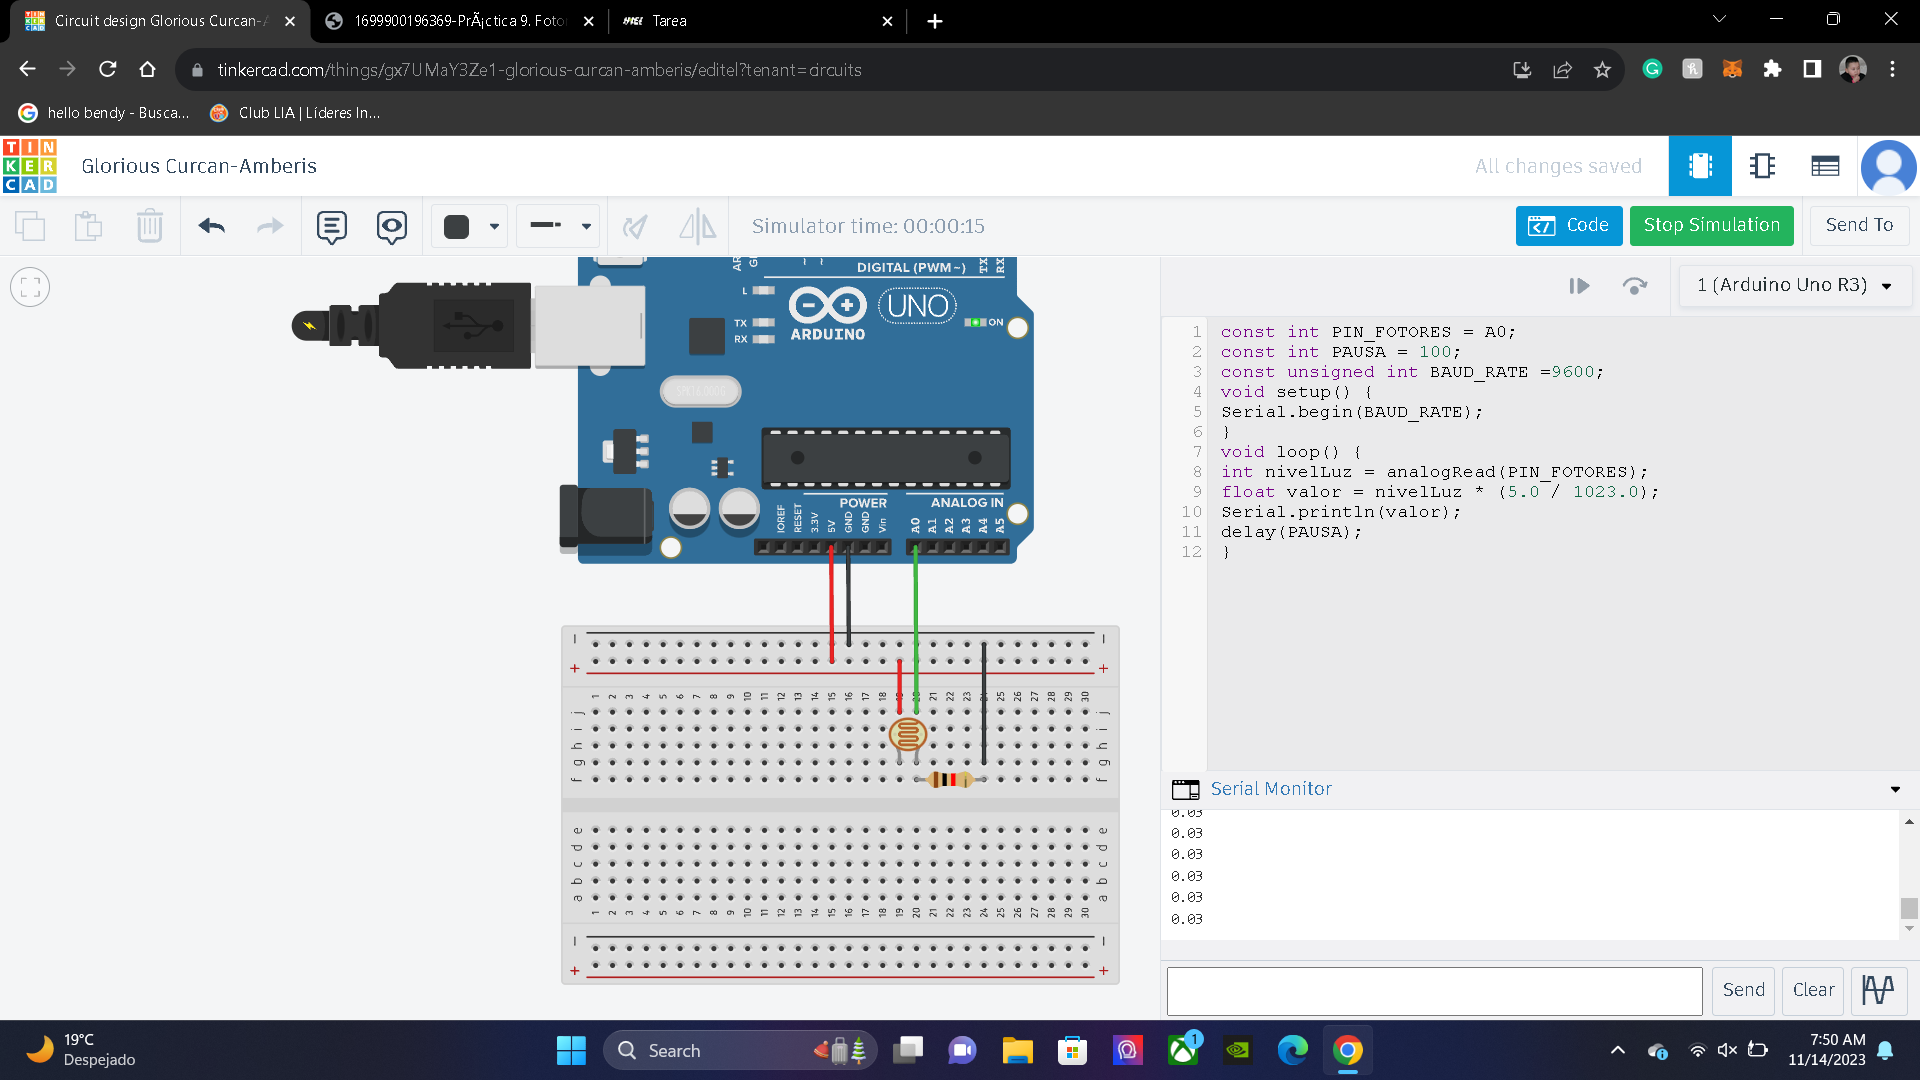This screenshot has height=1080, width=1920.
Task: Click the serial monitor Clear button
Action: [x=1813, y=990]
